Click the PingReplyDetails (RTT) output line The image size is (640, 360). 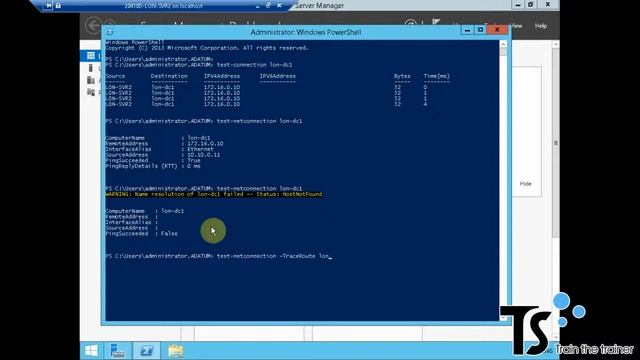[153, 166]
